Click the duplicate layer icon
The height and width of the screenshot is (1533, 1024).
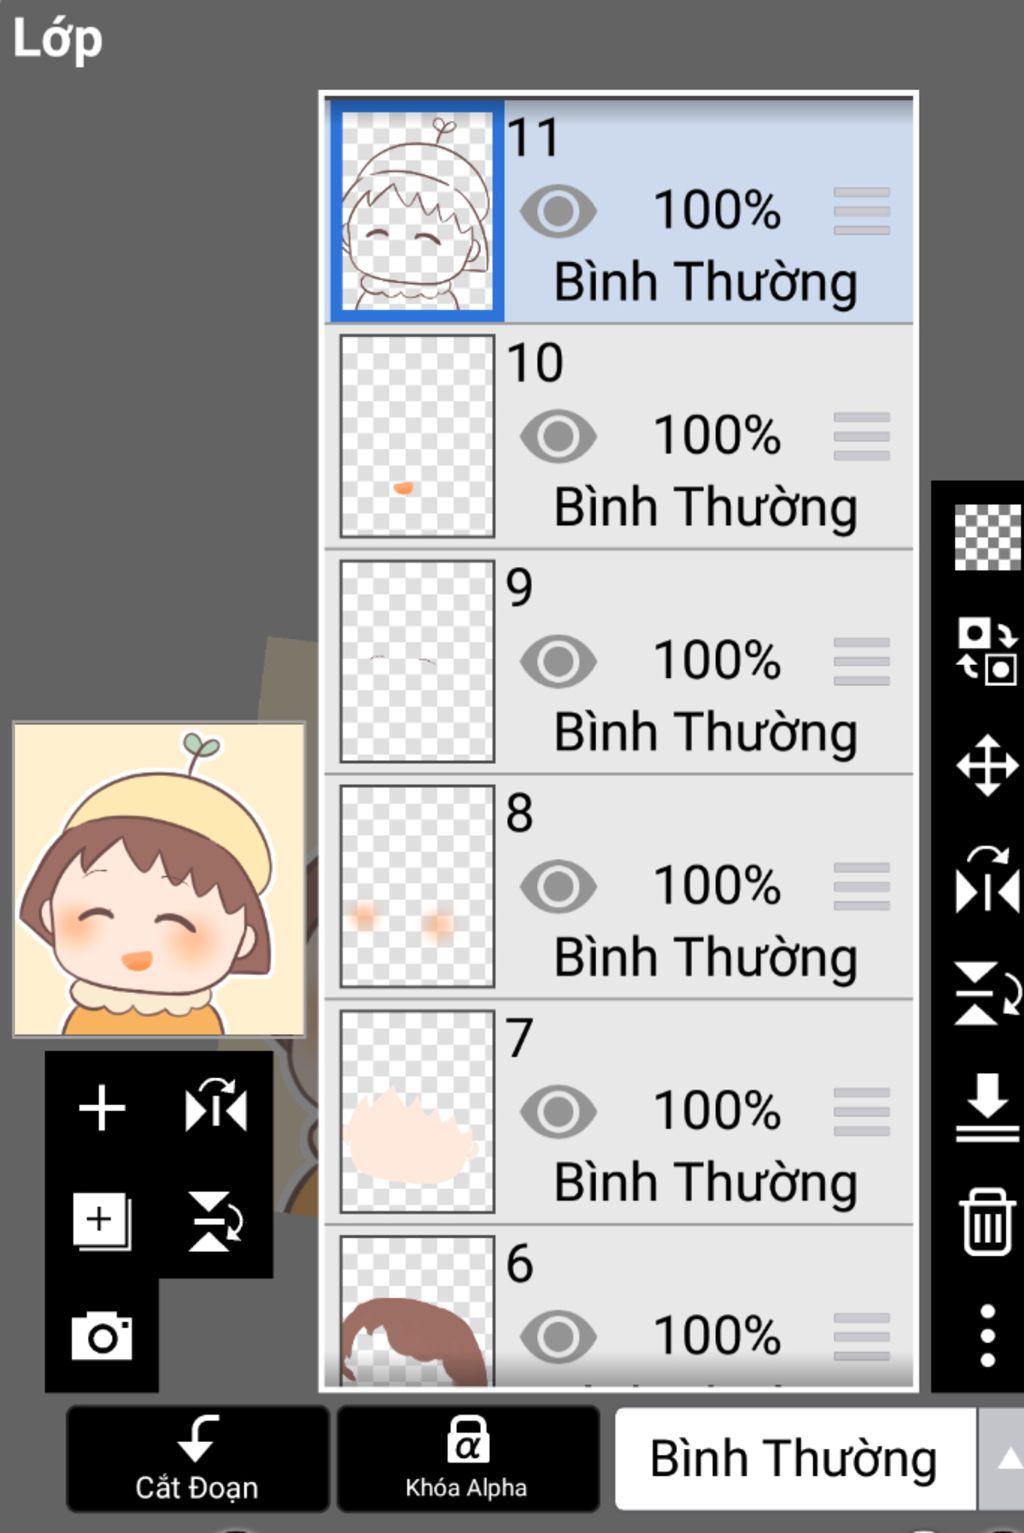[x=102, y=1221]
